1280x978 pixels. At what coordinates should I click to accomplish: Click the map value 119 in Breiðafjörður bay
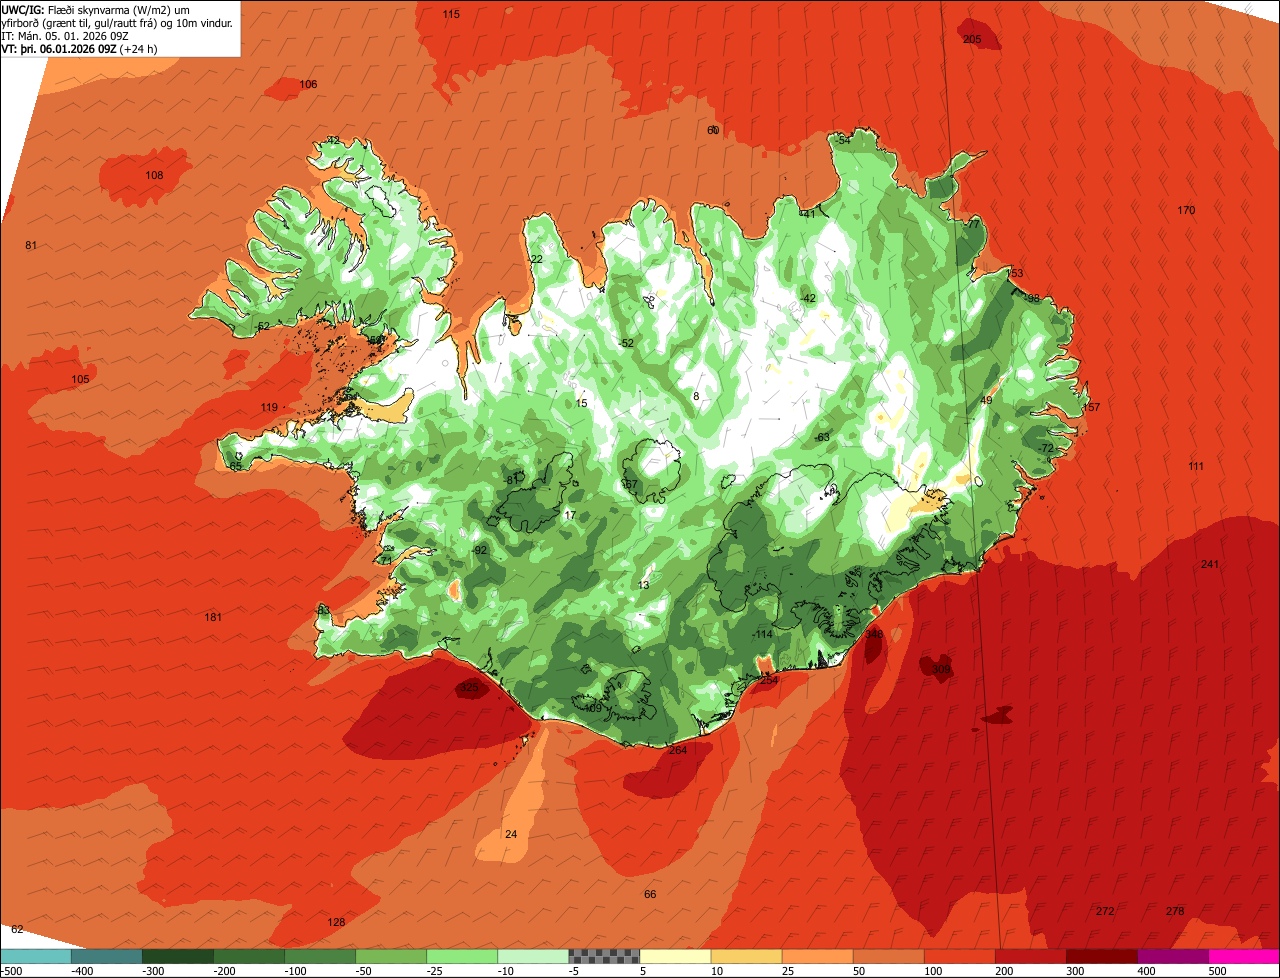[x=269, y=407]
